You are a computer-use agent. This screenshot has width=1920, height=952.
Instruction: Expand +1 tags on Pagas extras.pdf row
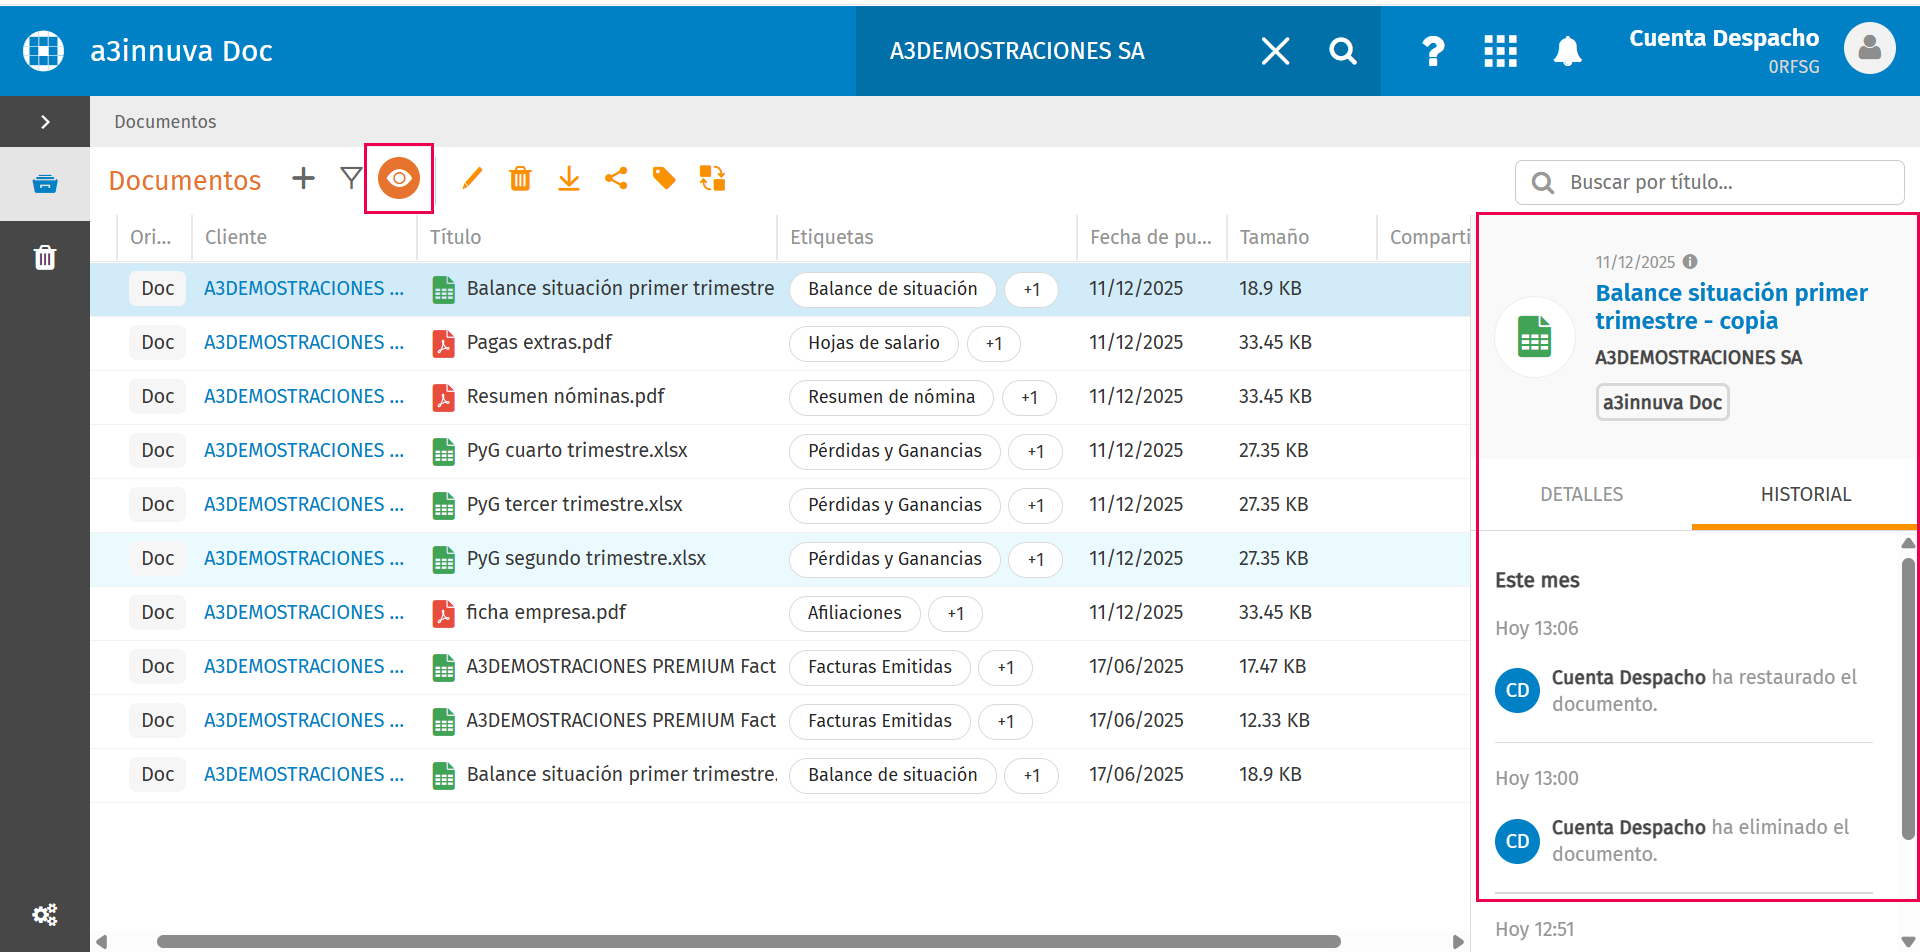pyautogui.click(x=994, y=343)
